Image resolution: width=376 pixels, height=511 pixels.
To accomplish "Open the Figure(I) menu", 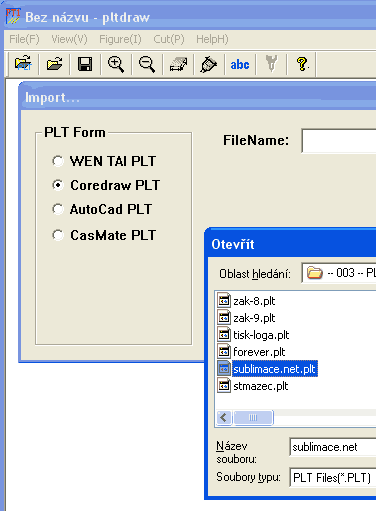I will click(120, 39).
